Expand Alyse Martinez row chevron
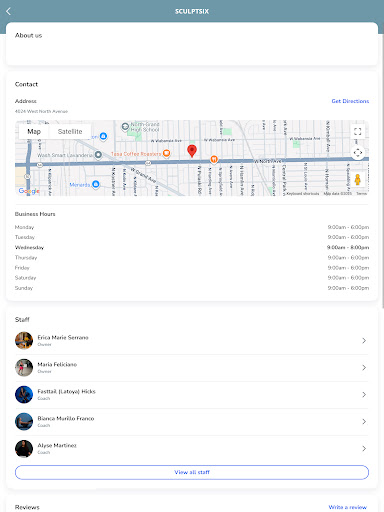Screen dimensions: 384x512 (x=364, y=448)
